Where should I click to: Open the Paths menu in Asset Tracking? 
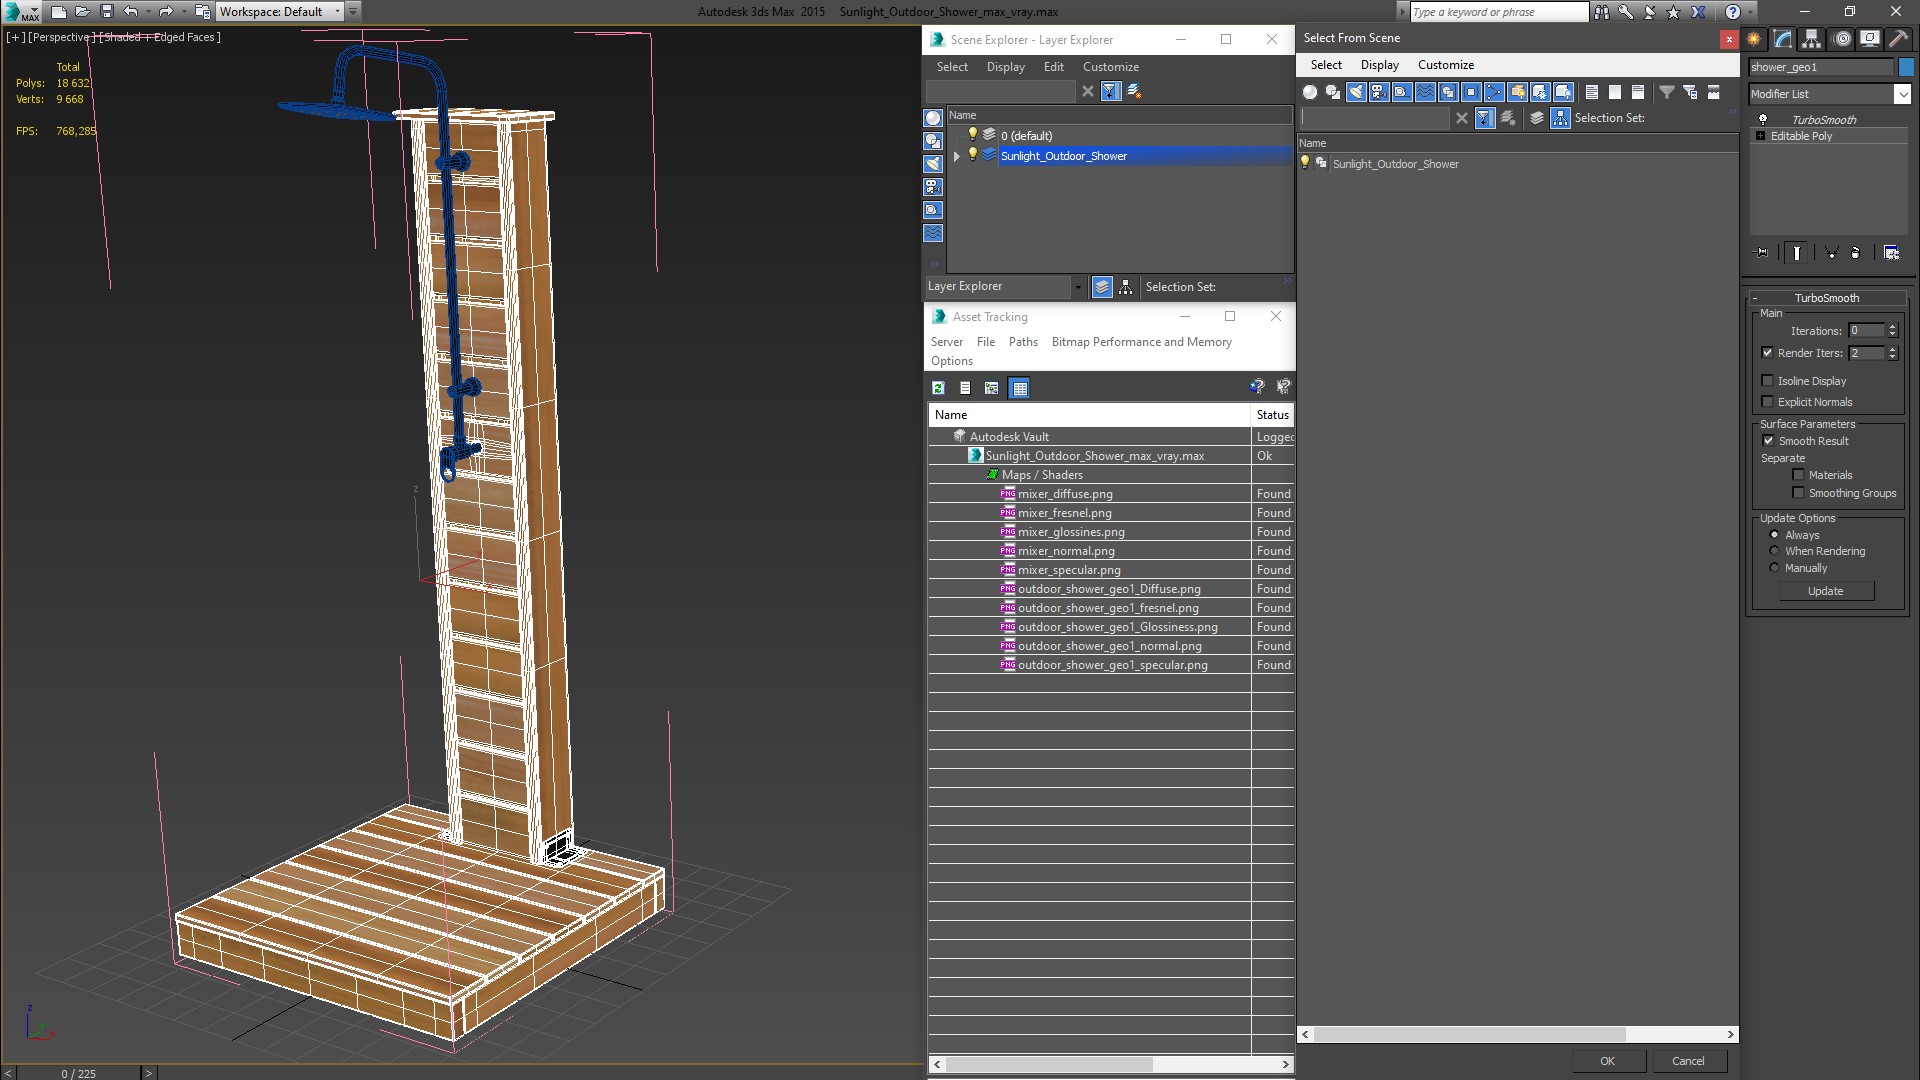coord(1022,342)
